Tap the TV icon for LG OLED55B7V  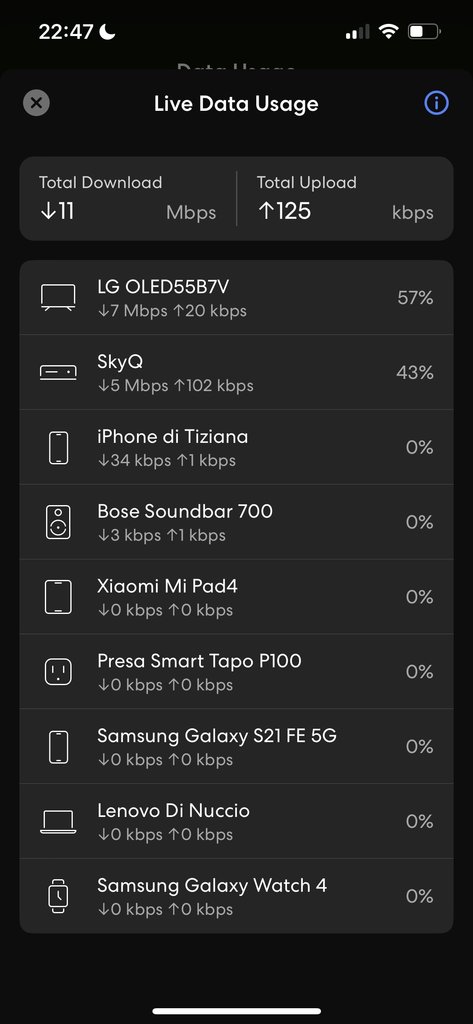point(58,298)
